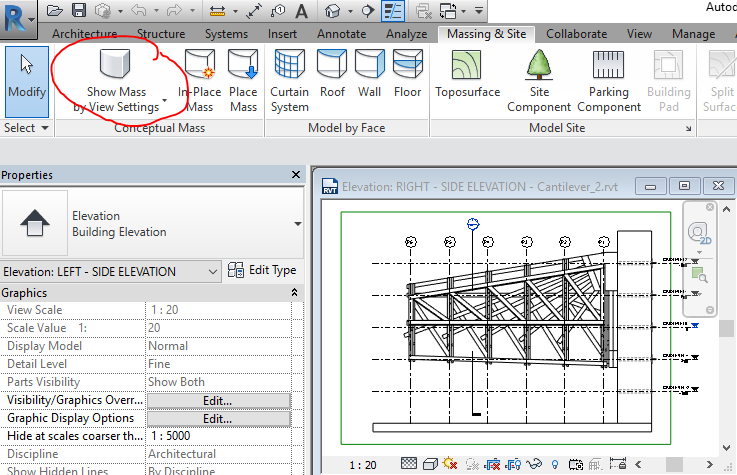Click the Open folder icon

point(55,10)
